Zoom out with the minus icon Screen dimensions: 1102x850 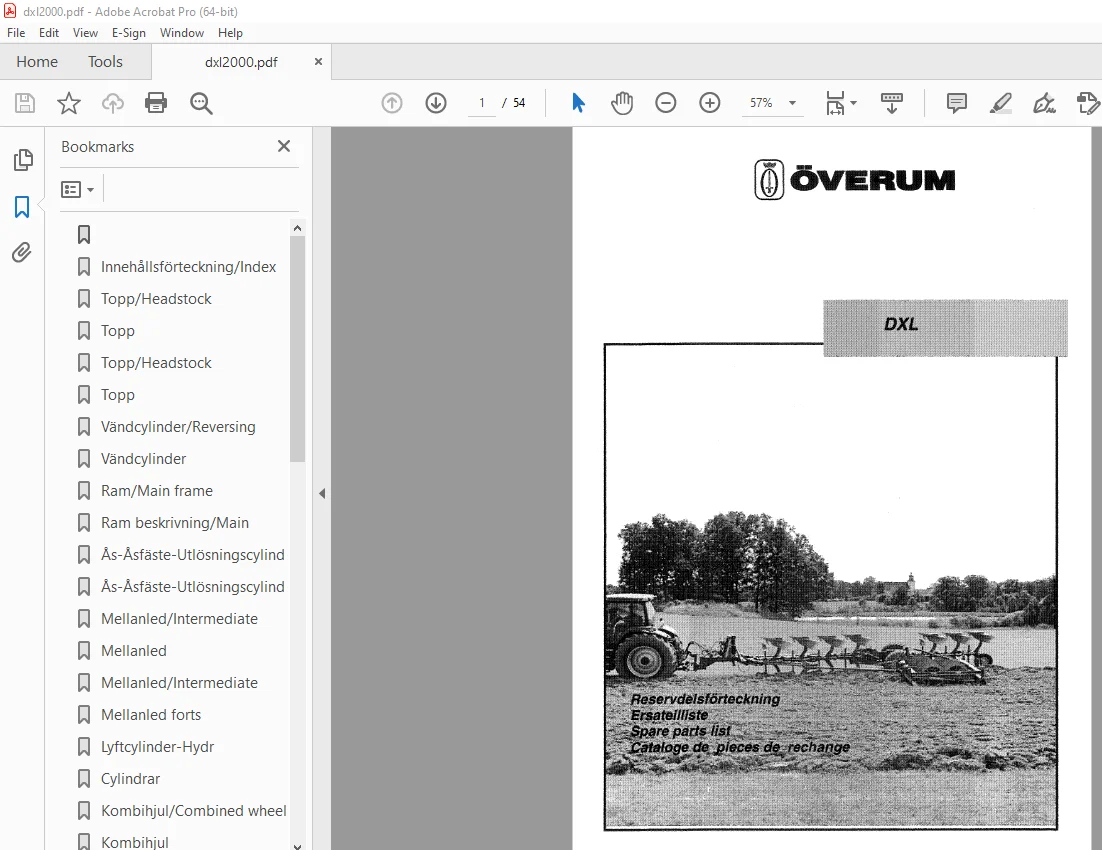point(666,103)
